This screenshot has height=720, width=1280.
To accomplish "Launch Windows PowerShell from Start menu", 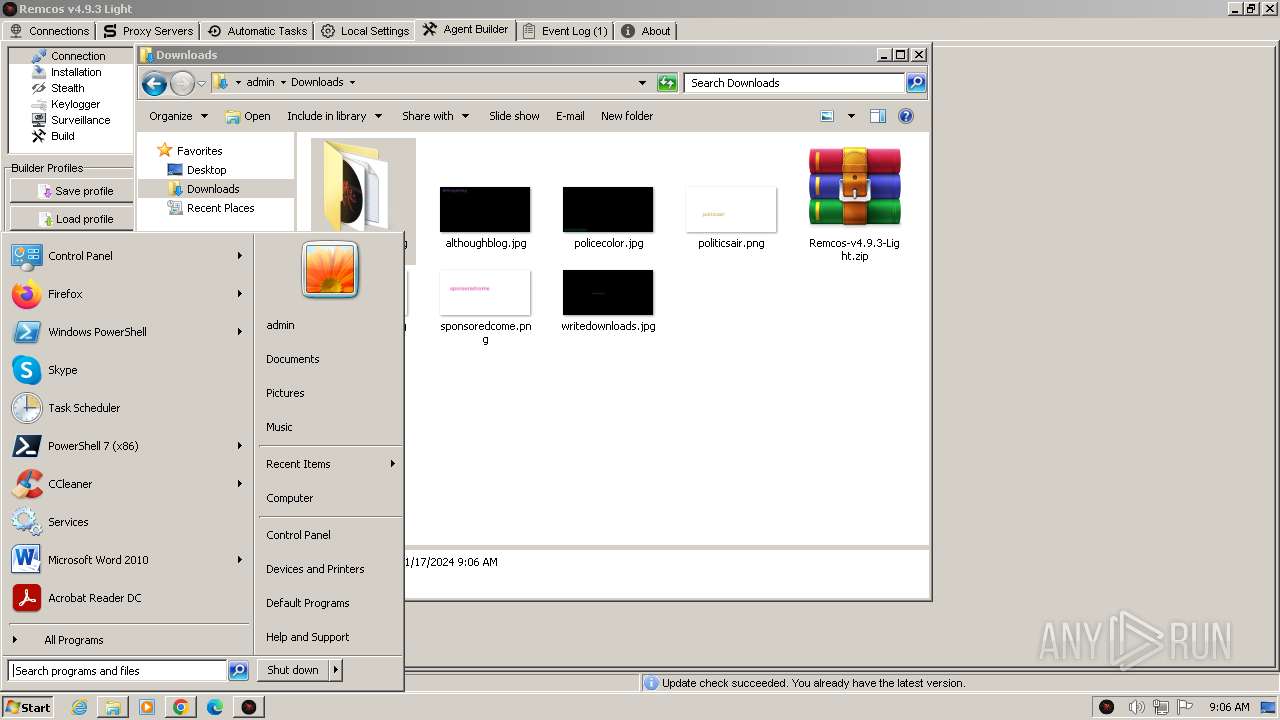I will pos(127,332).
